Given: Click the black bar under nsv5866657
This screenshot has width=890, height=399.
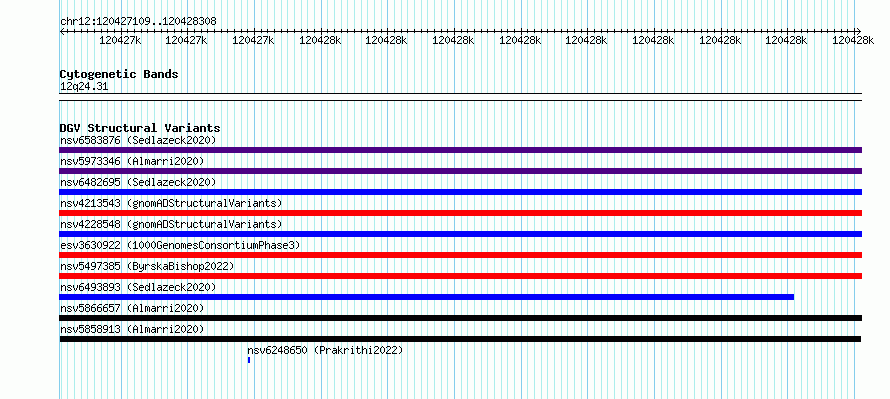Looking at the screenshot, I should (x=460, y=318).
